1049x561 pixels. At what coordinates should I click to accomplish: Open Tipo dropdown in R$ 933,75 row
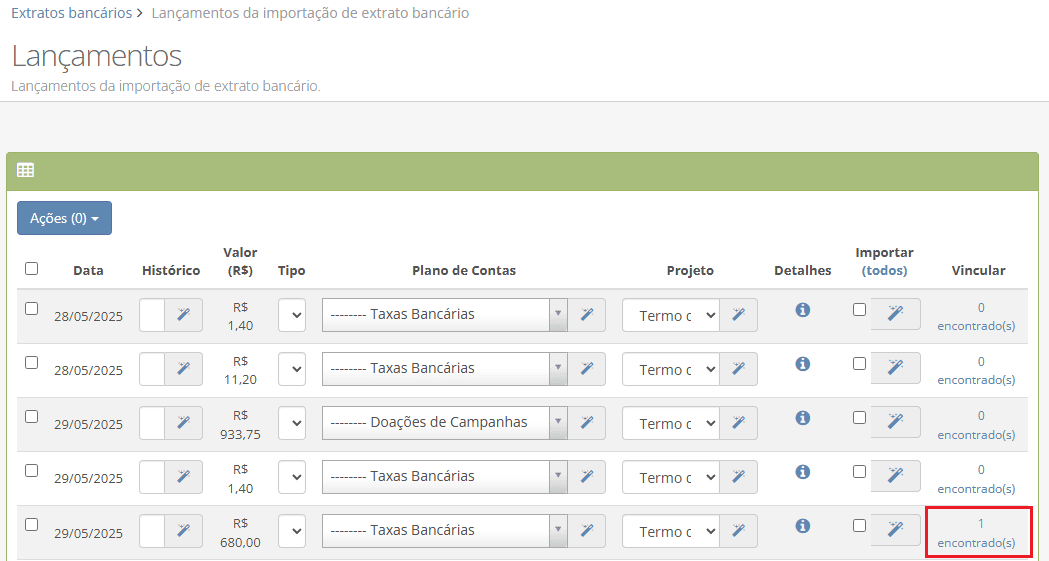pyautogui.click(x=292, y=423)
